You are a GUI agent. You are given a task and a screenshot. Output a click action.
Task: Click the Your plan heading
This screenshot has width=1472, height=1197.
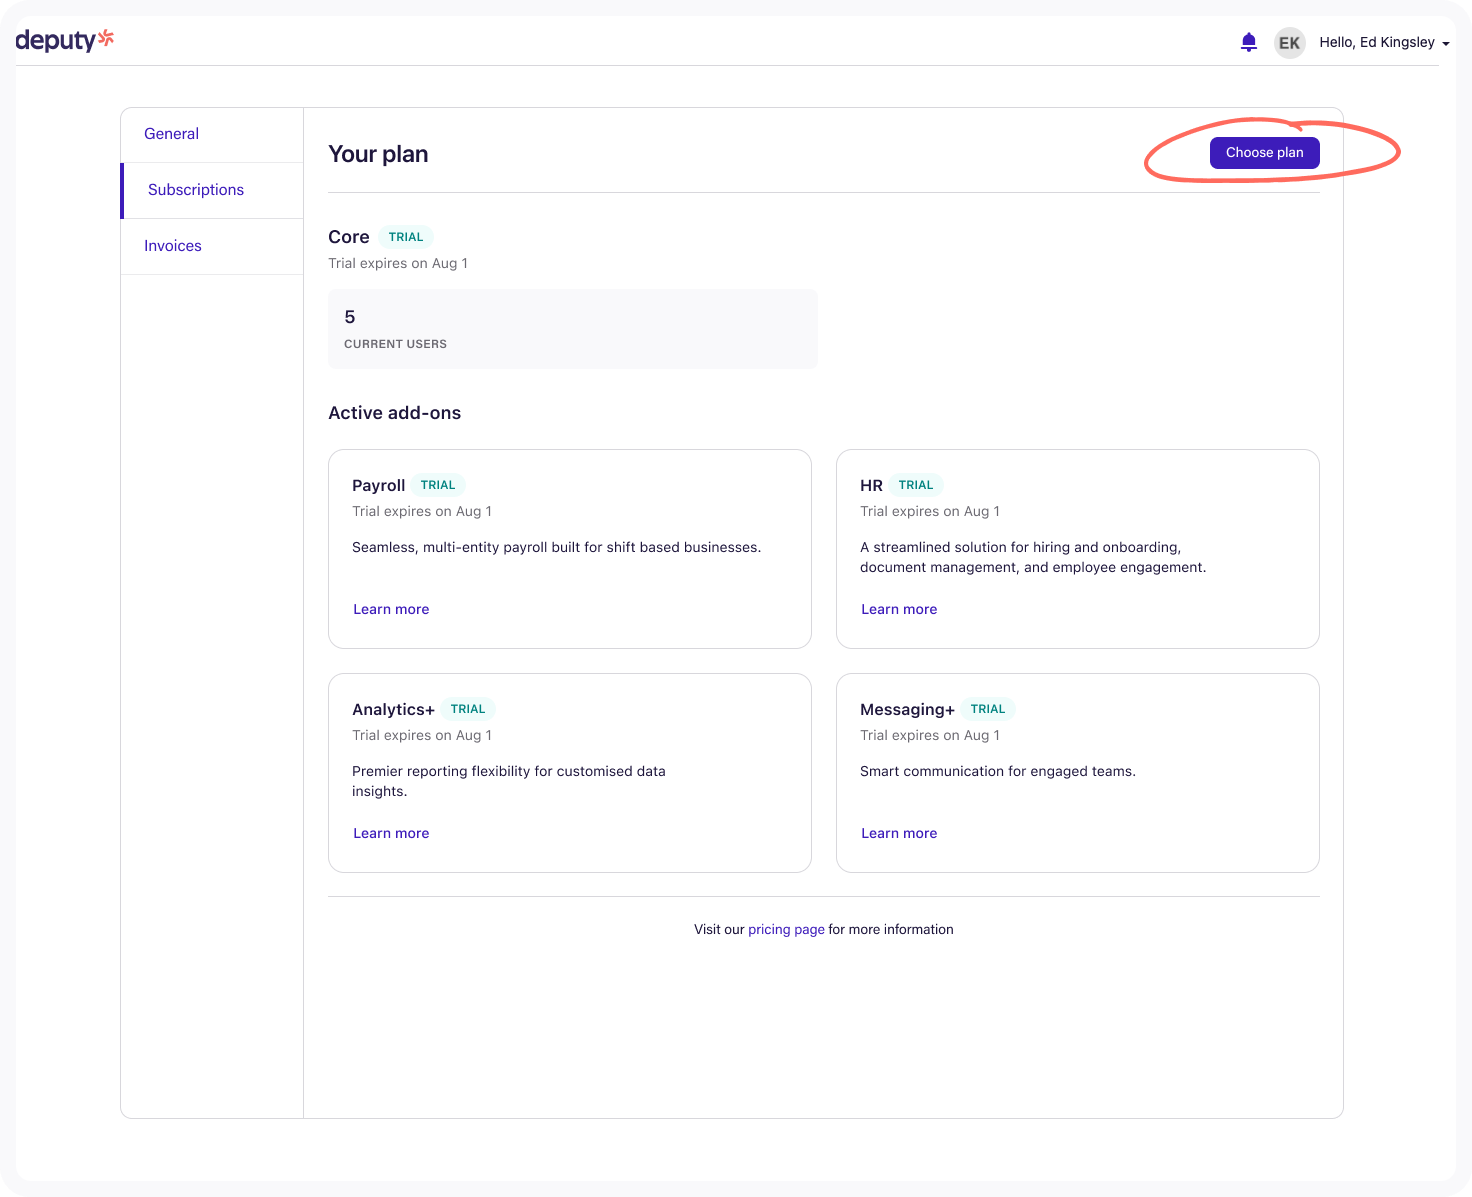pyautogui.click(x=378, y=154)
